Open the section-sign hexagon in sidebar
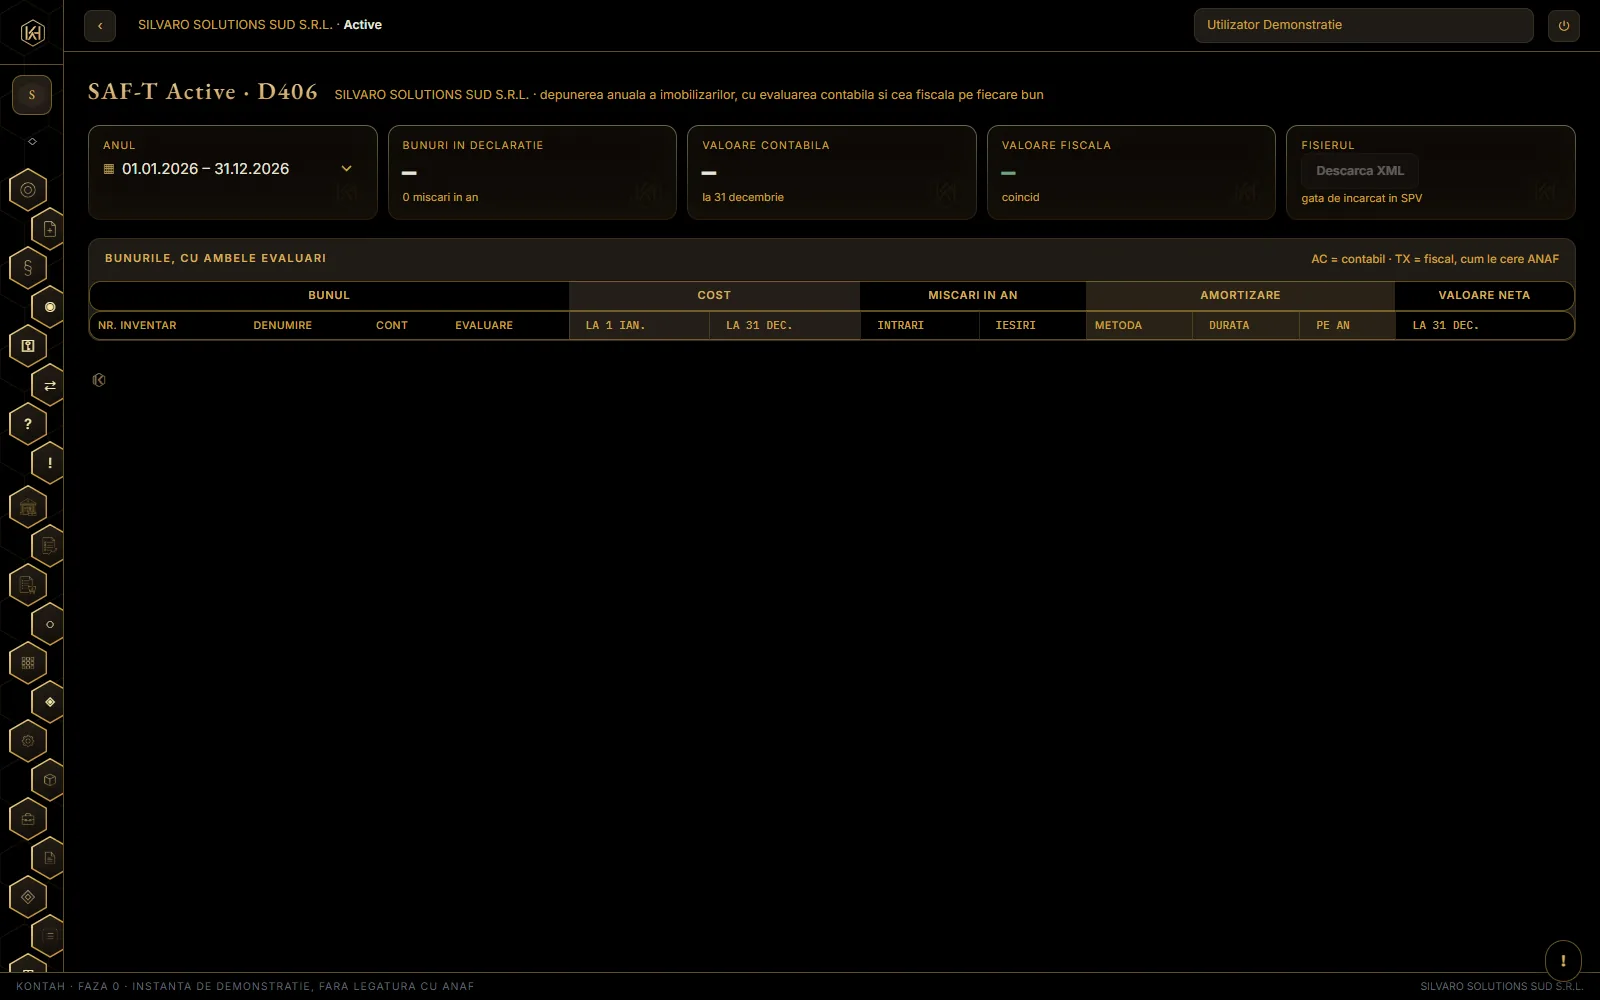Viewport: 1600px width, 1000px height. pyautogui.click(x=28, y=268)
